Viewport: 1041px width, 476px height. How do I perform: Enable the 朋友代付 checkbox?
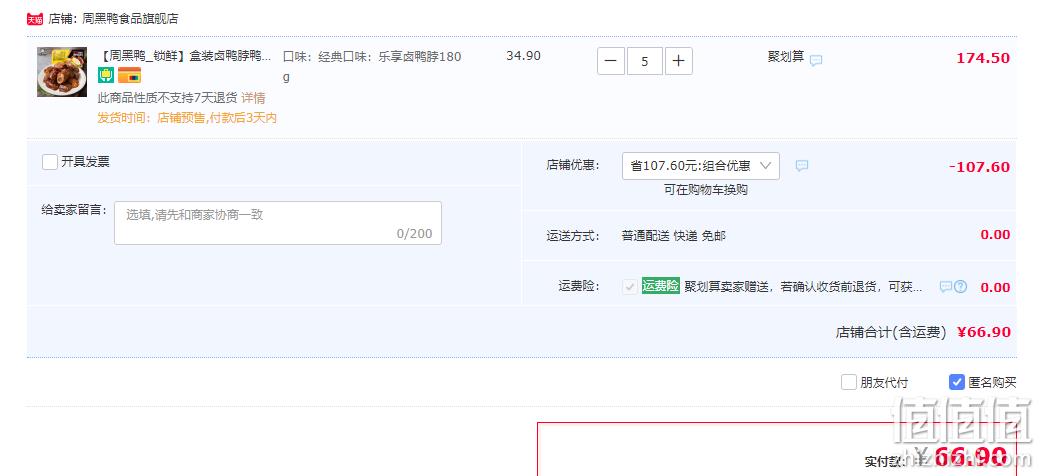[848, 382]
